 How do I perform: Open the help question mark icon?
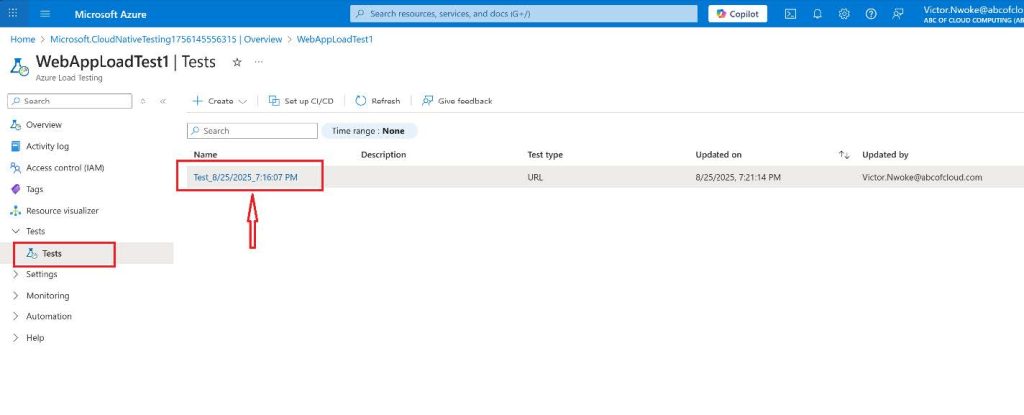[871, 14]
